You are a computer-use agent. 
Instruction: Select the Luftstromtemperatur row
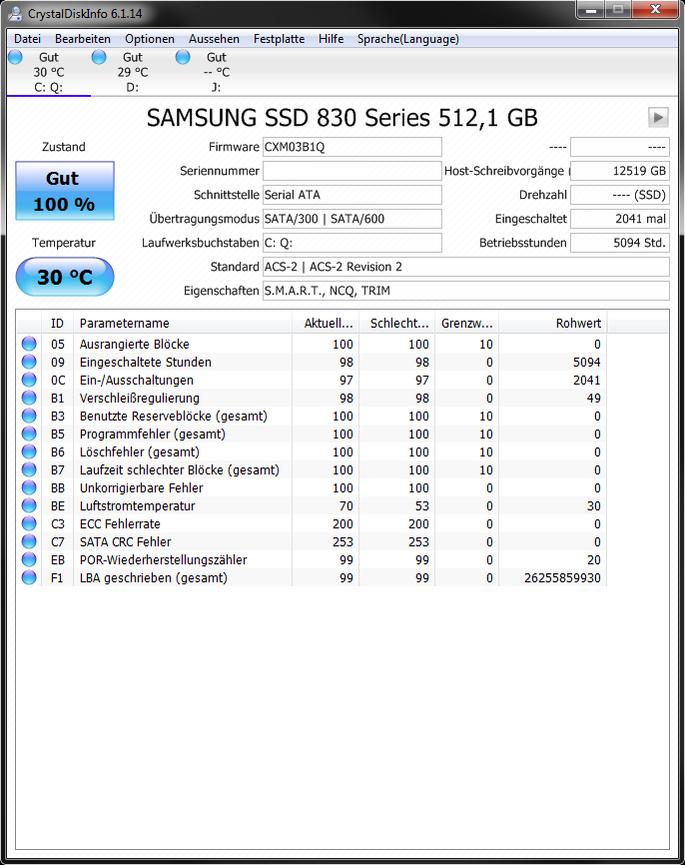point(312,506)
